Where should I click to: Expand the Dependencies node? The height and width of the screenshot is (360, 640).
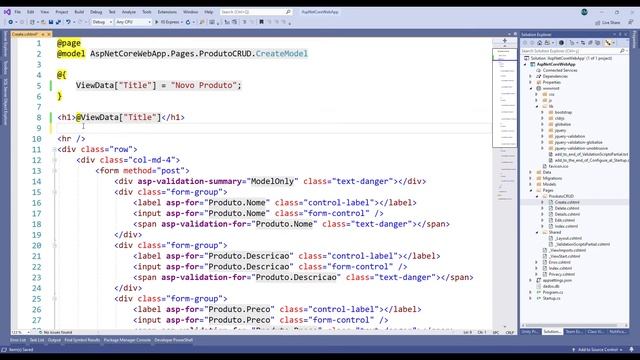click(531, 76)
